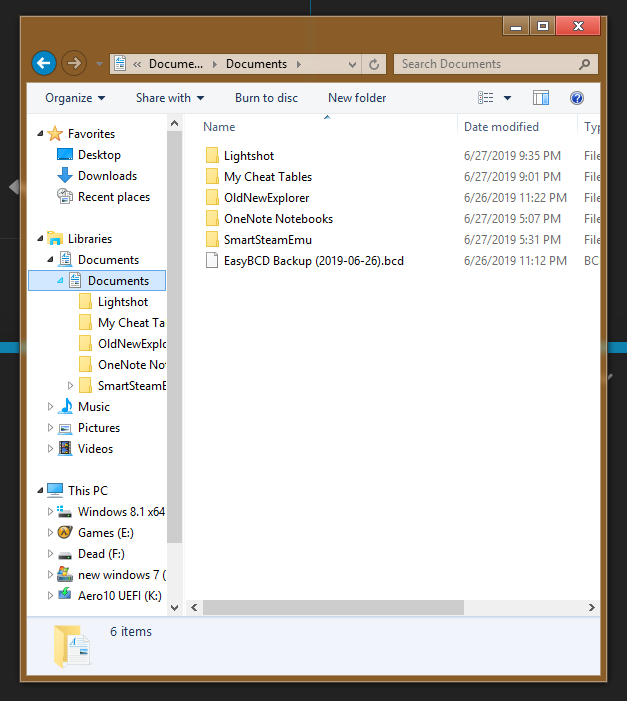Click the Documents library icon in address bar

coord(120,63)
